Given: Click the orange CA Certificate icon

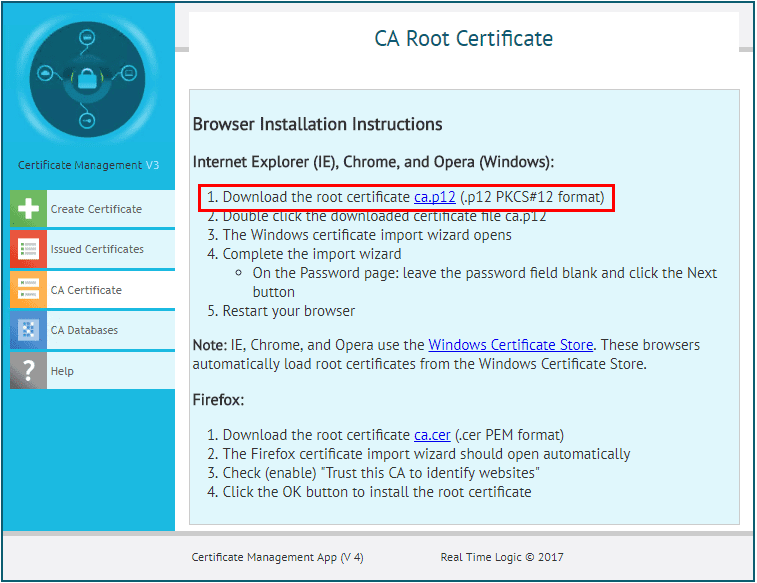Looking at the screenshot, I should [x=28, y=290].
